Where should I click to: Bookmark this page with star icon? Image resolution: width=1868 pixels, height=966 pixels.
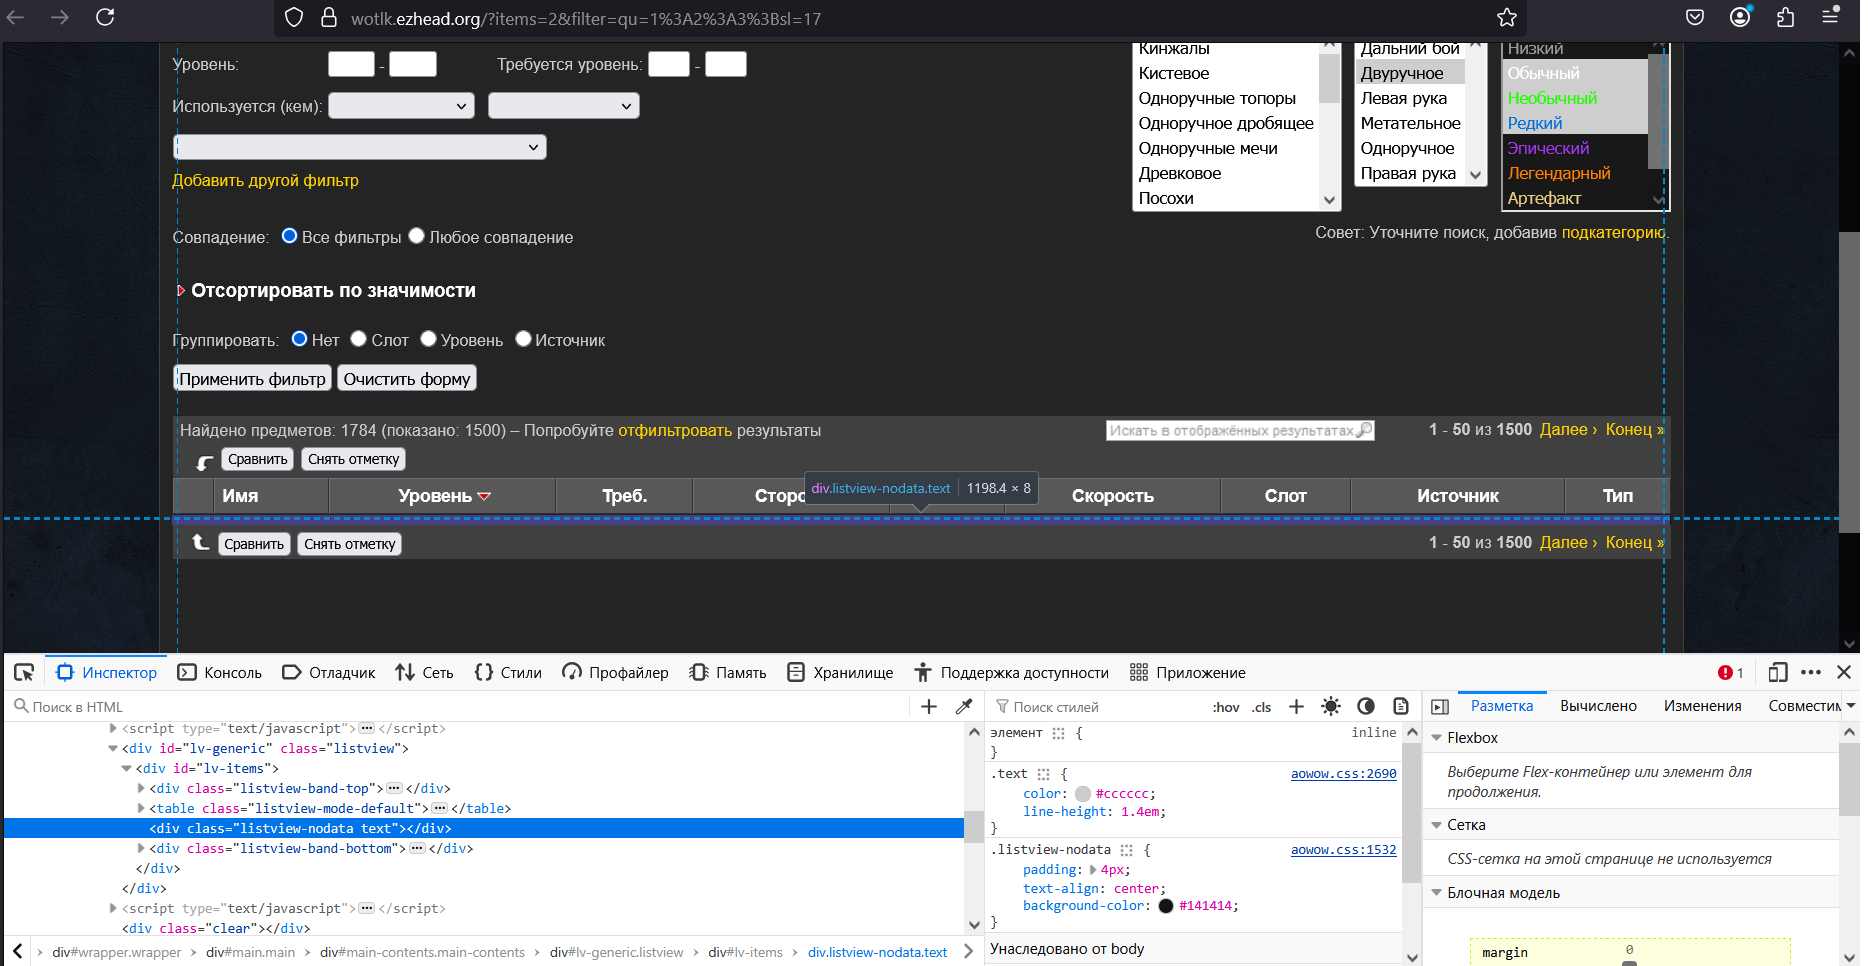pyautogui.click(x=1506, y=18)
